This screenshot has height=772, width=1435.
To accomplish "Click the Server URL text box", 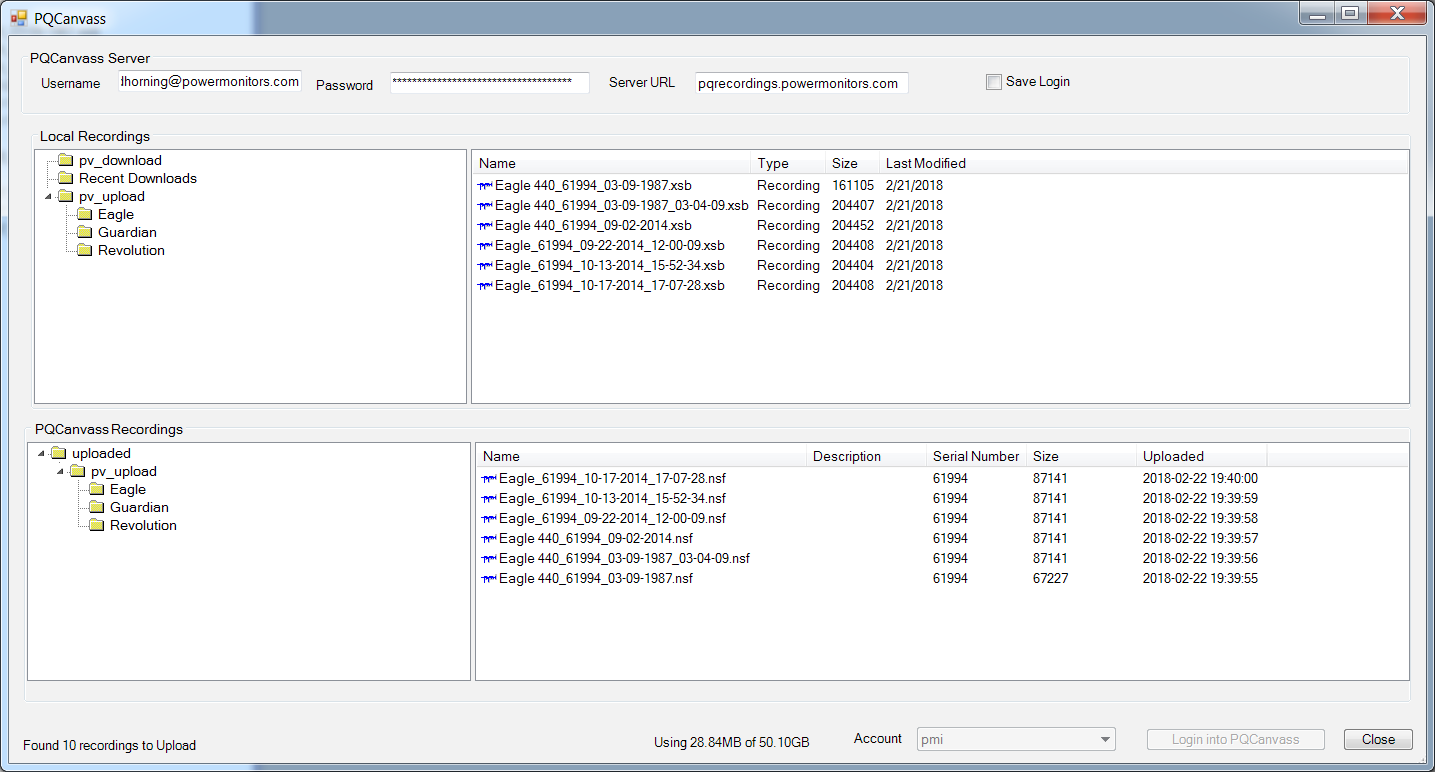I will pos(801,83).
